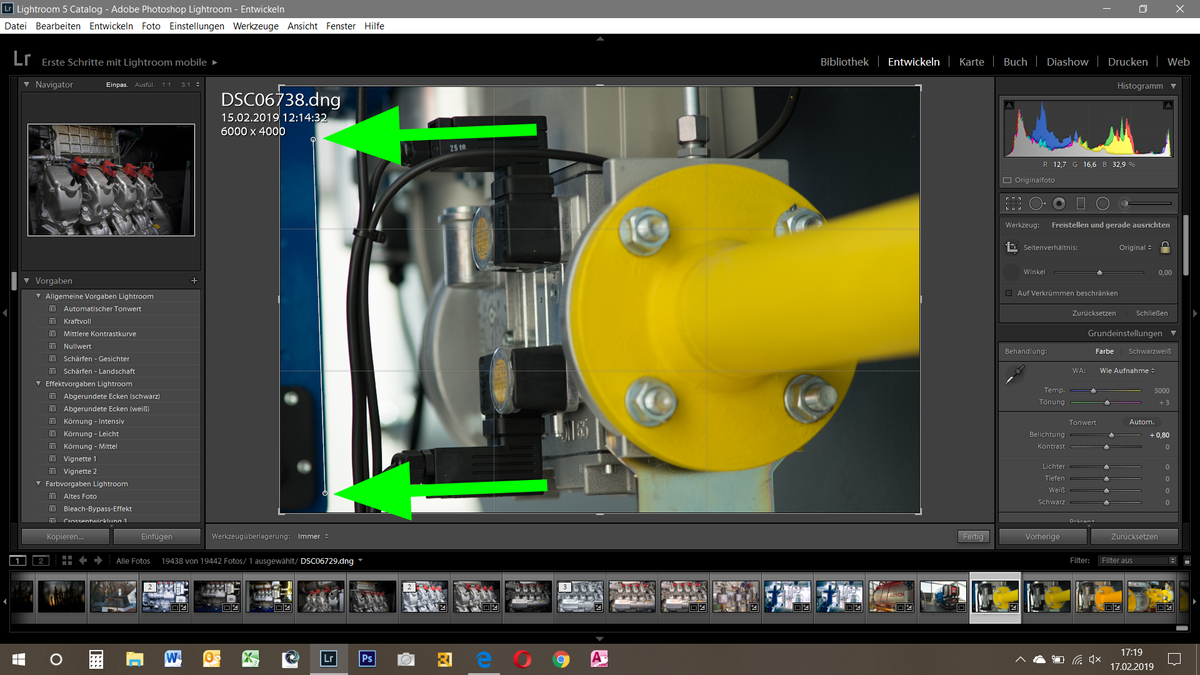This screenshot has height=675, width=1200.
Task: Open the Entwickeln menu
Action: tap(110, 26)
